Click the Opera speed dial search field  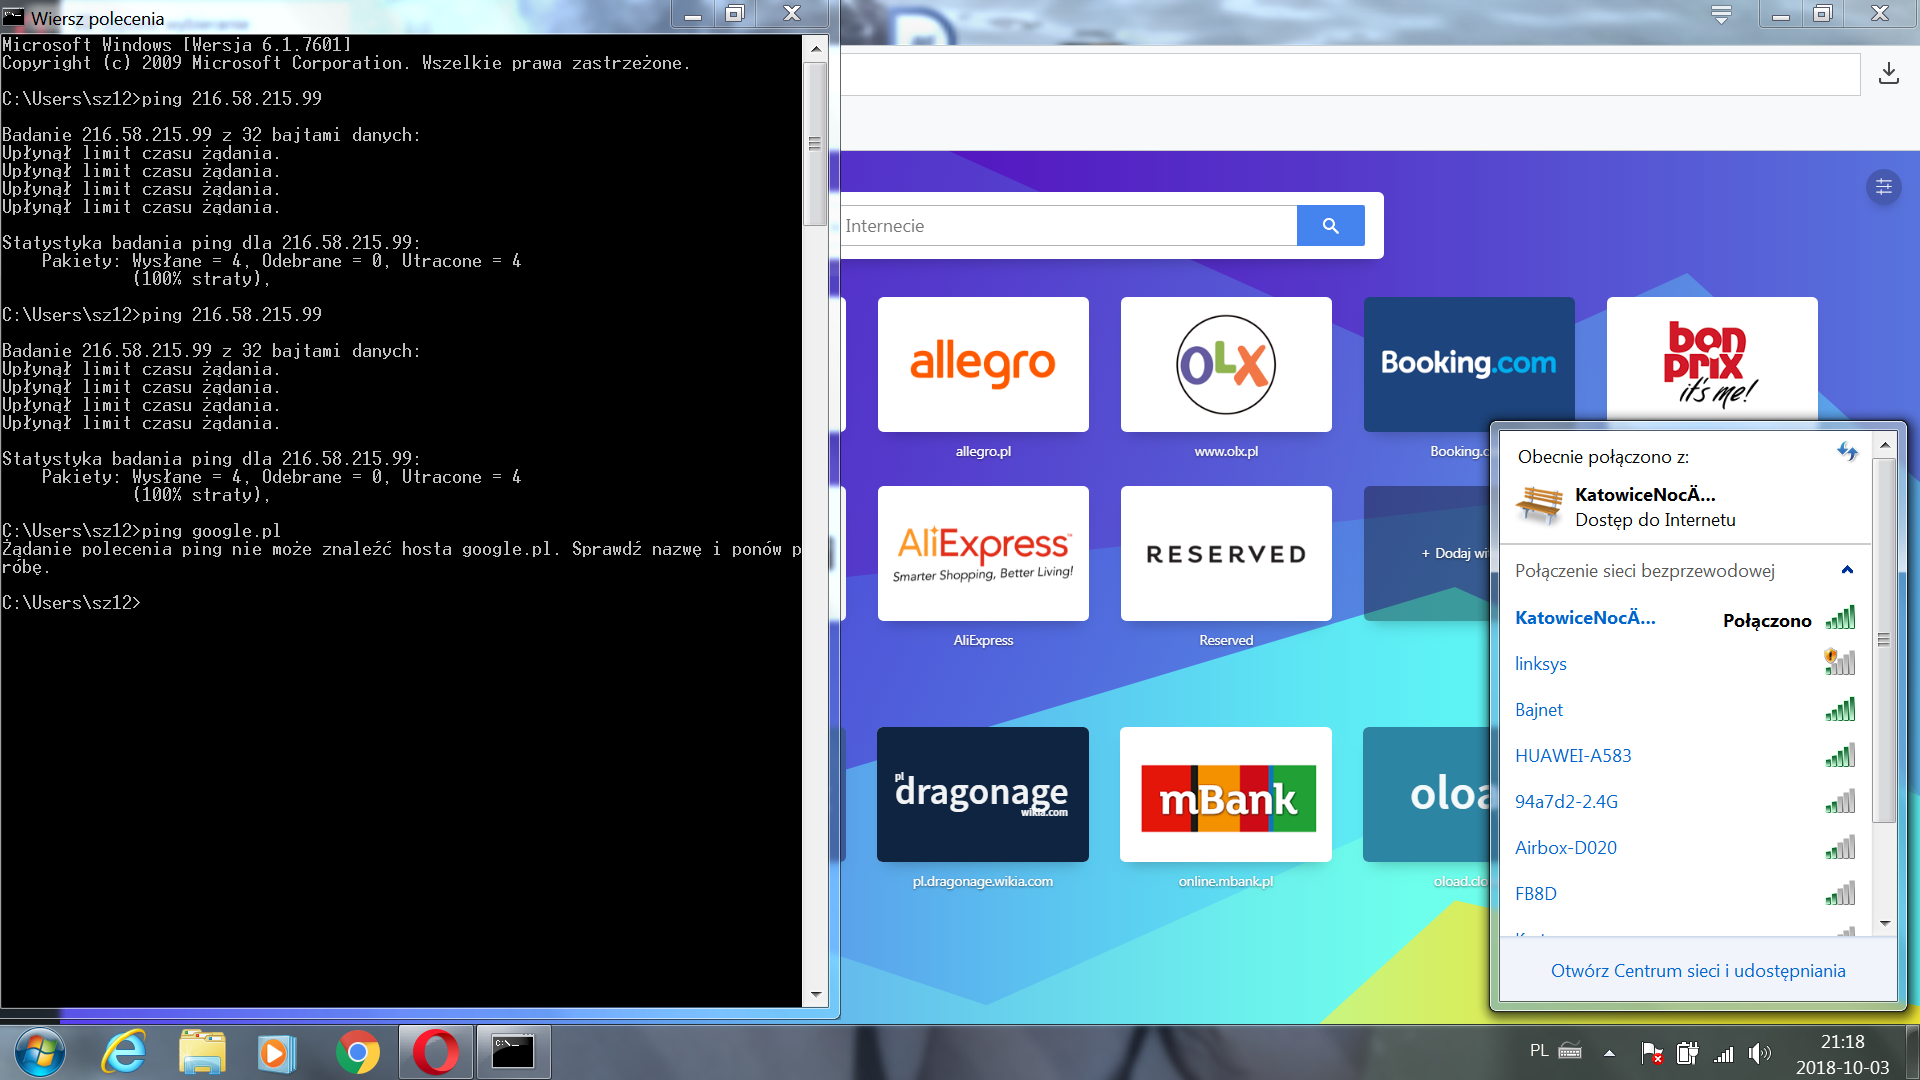[1069, 226]
